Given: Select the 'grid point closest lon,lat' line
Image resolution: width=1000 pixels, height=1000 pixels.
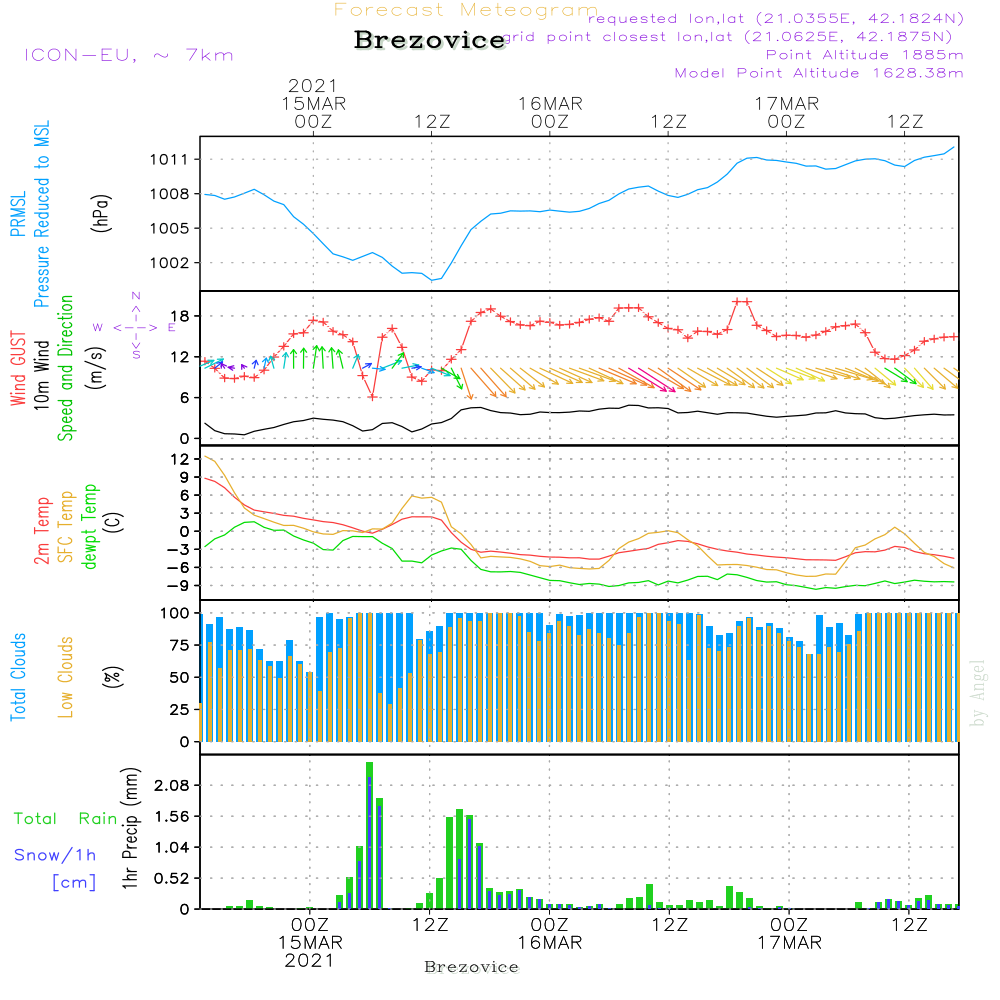Looking at the screenshot, I should pyautogui.click(x=728, y=37).
